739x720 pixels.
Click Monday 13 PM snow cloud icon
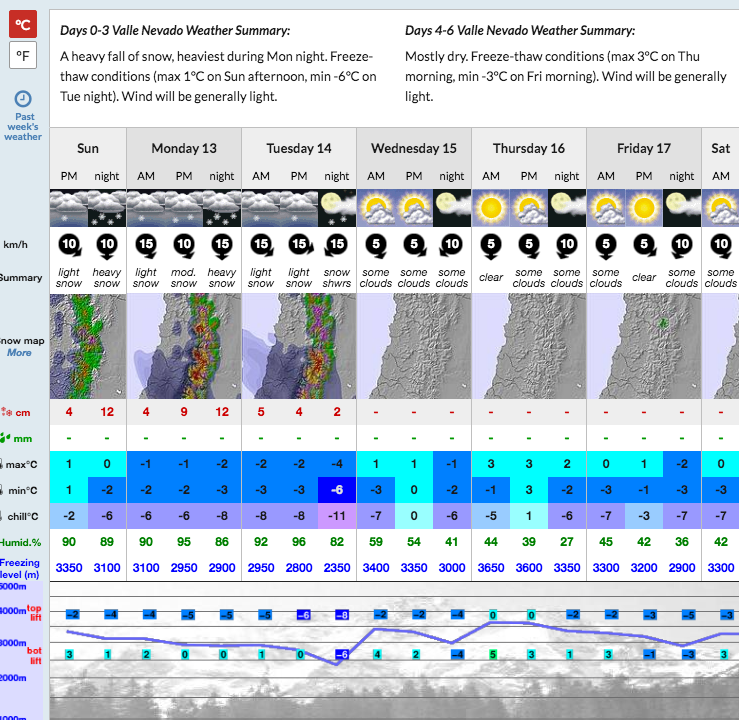[x=184, y=208]
